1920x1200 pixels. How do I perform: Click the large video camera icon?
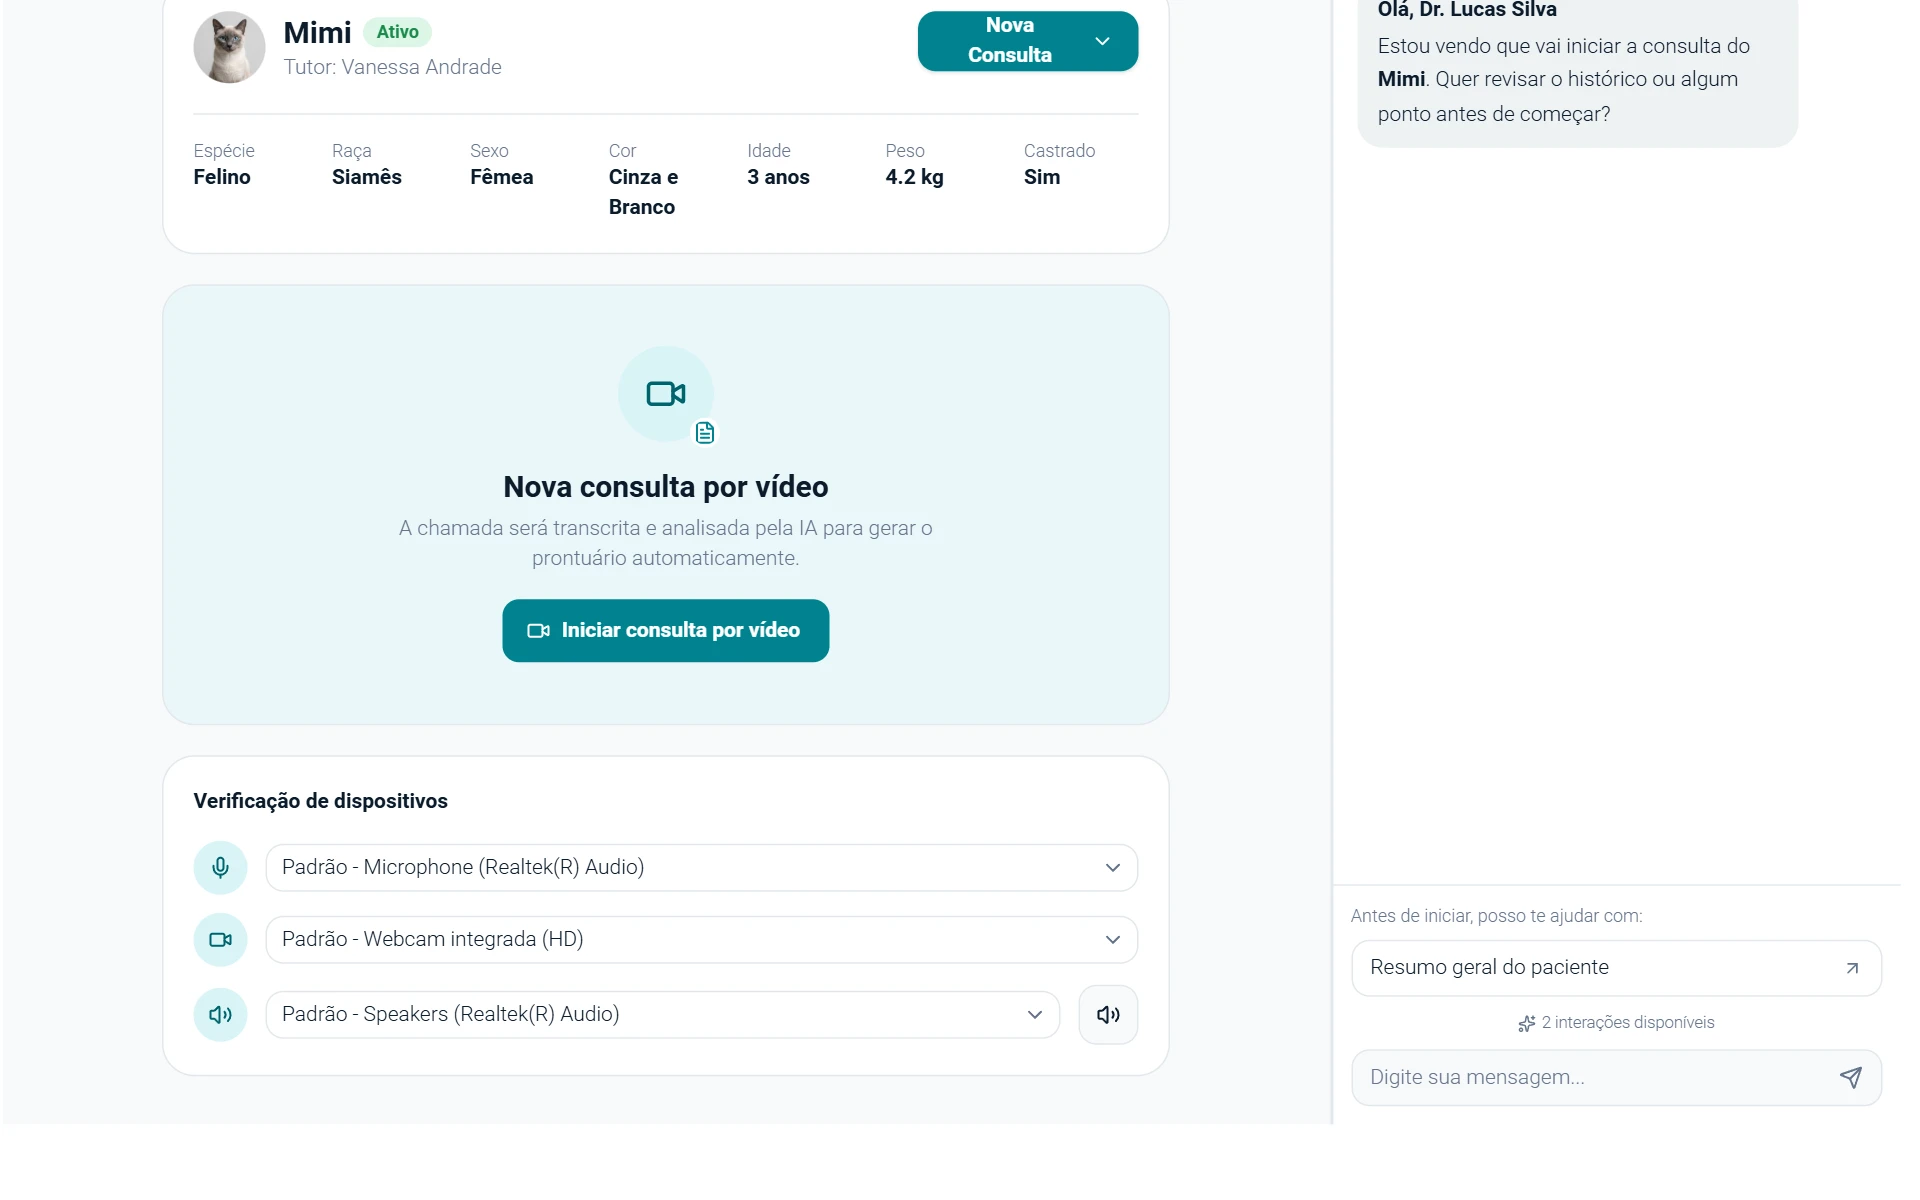coord(666,394)
